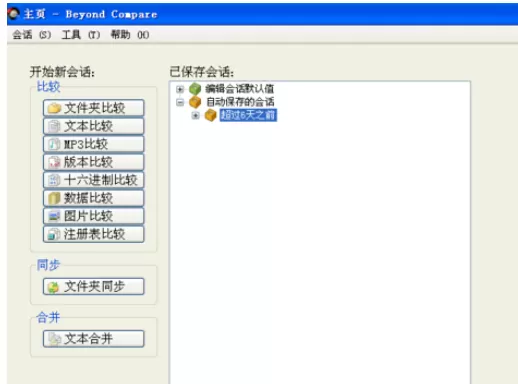Click the registry icon on 注册表比较 button
The height and width of the screenshot is (384, 518).
[54, 234]
